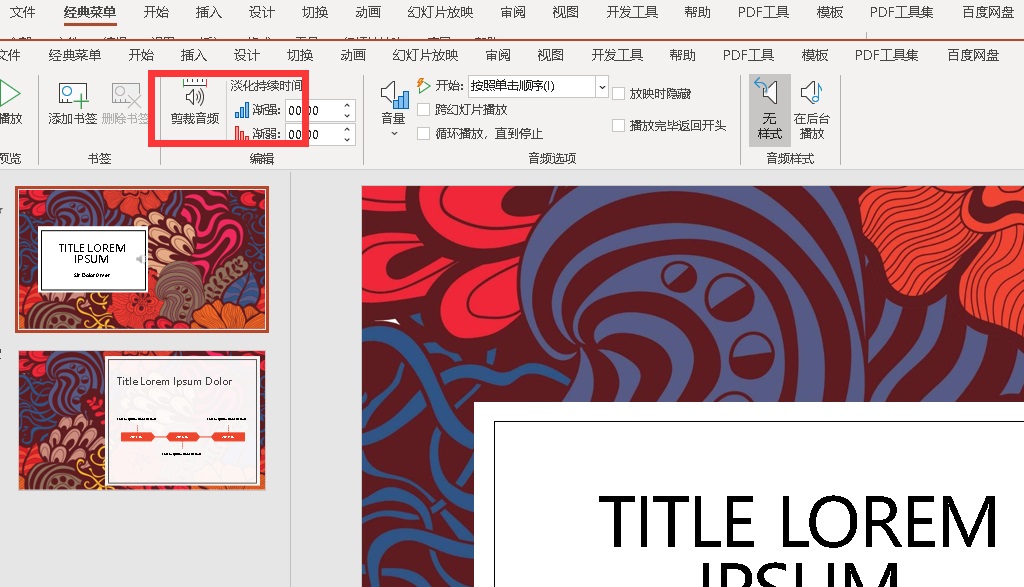1024x587 pixels.
Task: Switch to 插入 tab in the top row
Action: (x=208, y=12)
